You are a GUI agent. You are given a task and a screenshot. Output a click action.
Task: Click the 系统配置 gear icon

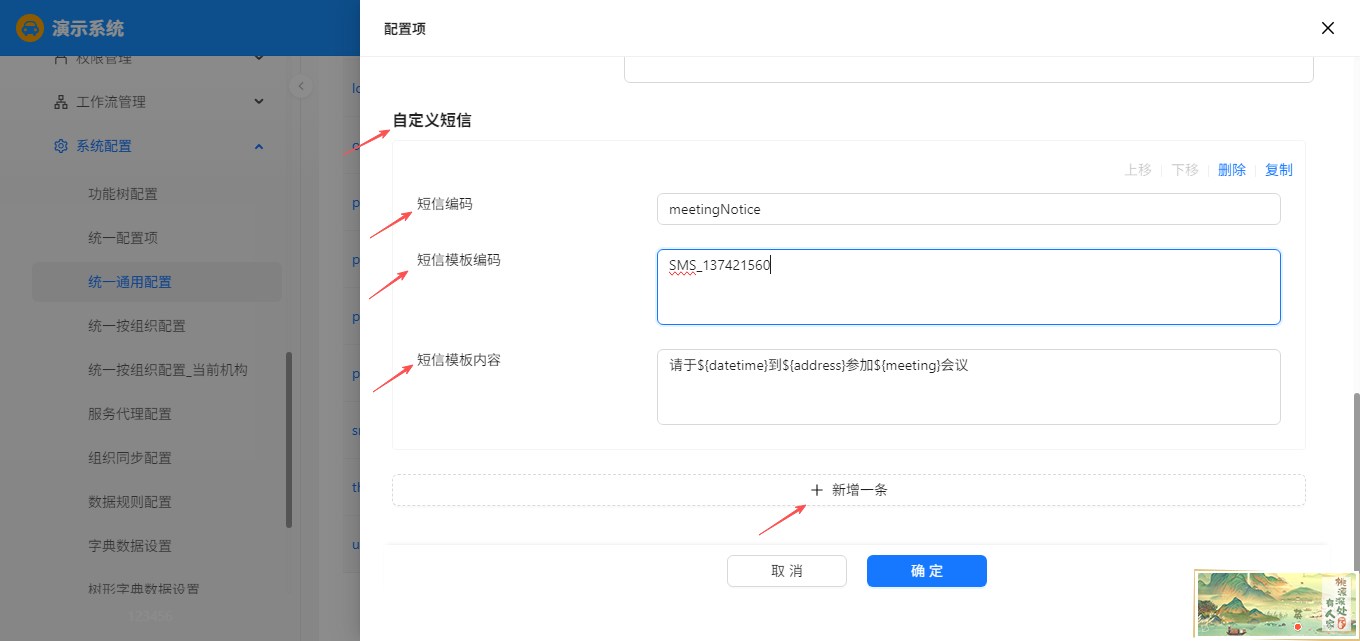tap(60, 146)
